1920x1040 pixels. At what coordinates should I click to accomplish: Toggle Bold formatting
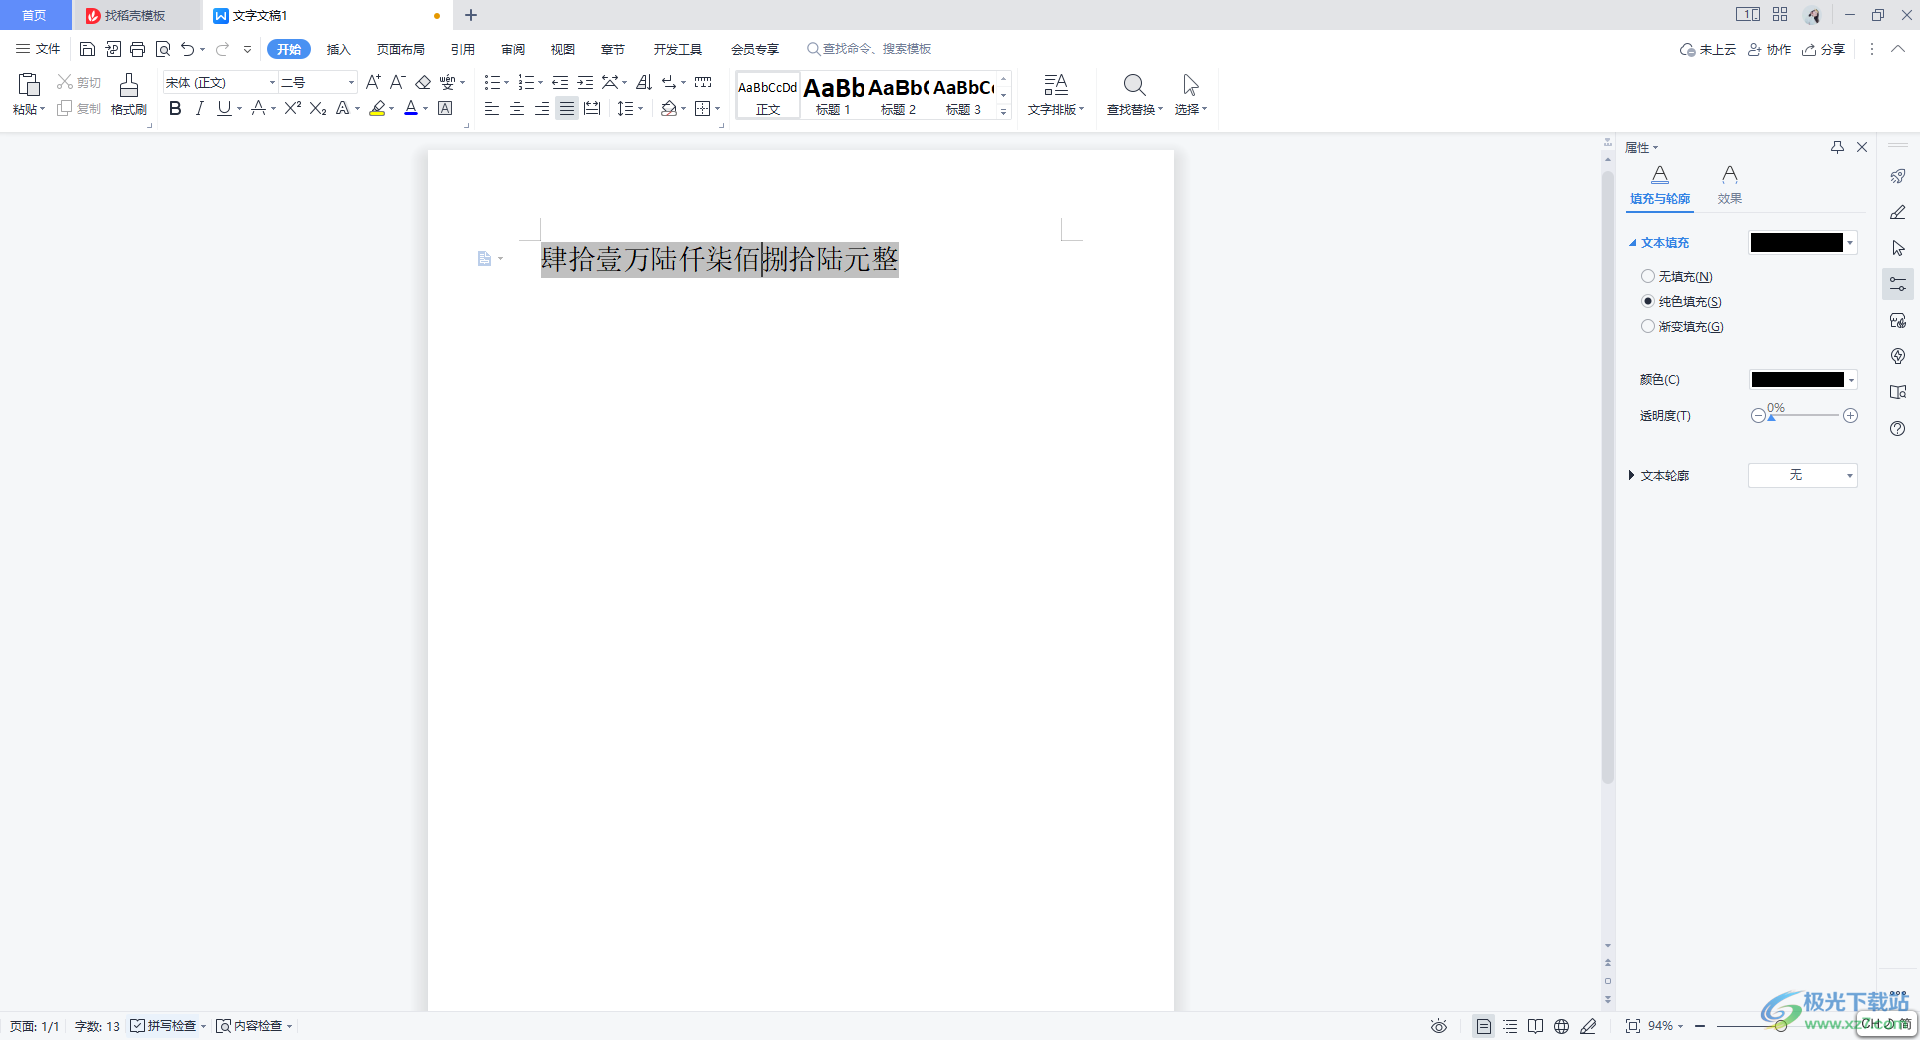[175, 108]
